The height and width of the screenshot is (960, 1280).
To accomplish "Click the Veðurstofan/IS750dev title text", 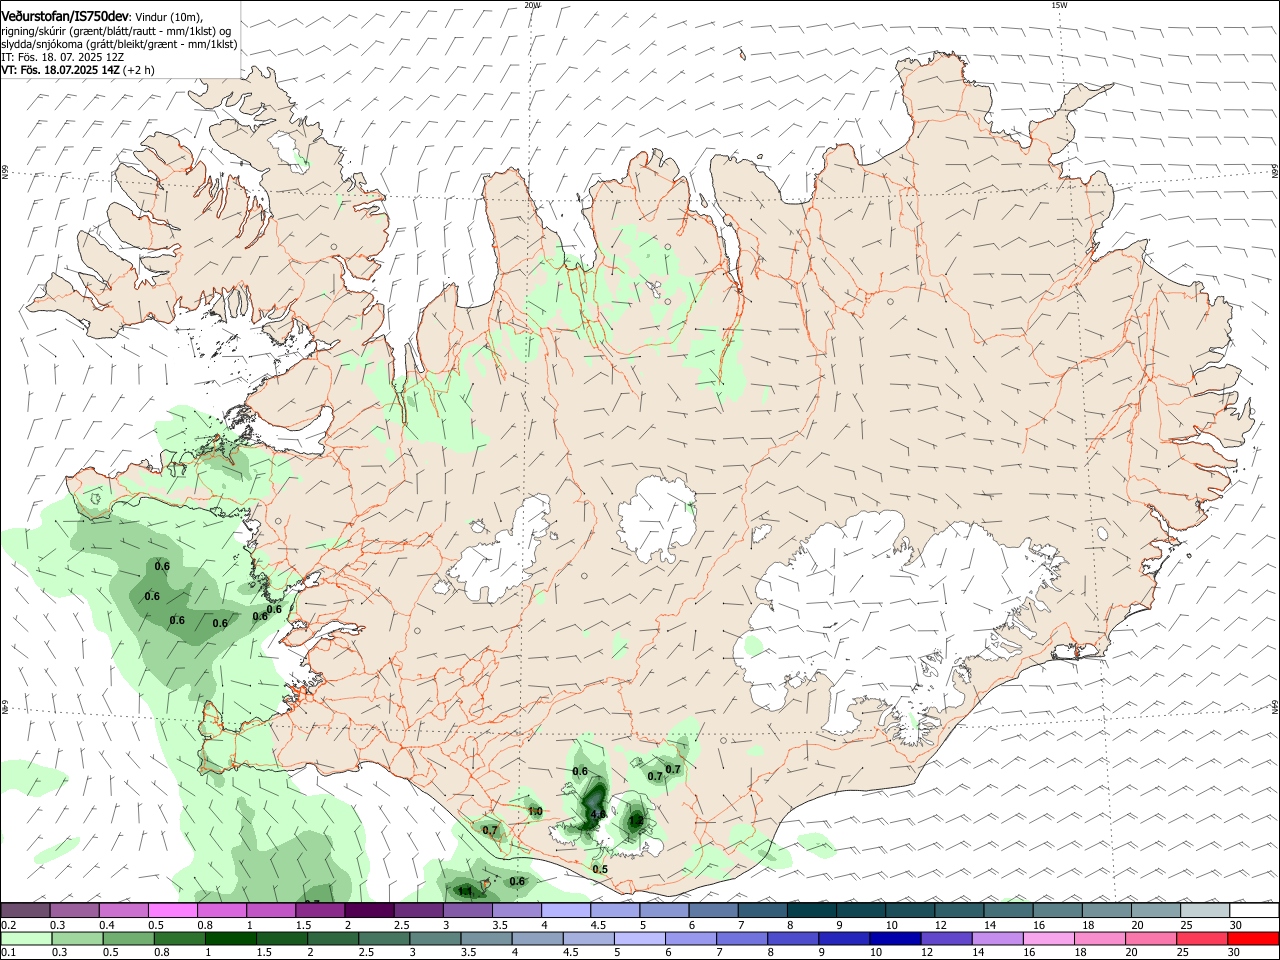I will [x=64, y=17].
